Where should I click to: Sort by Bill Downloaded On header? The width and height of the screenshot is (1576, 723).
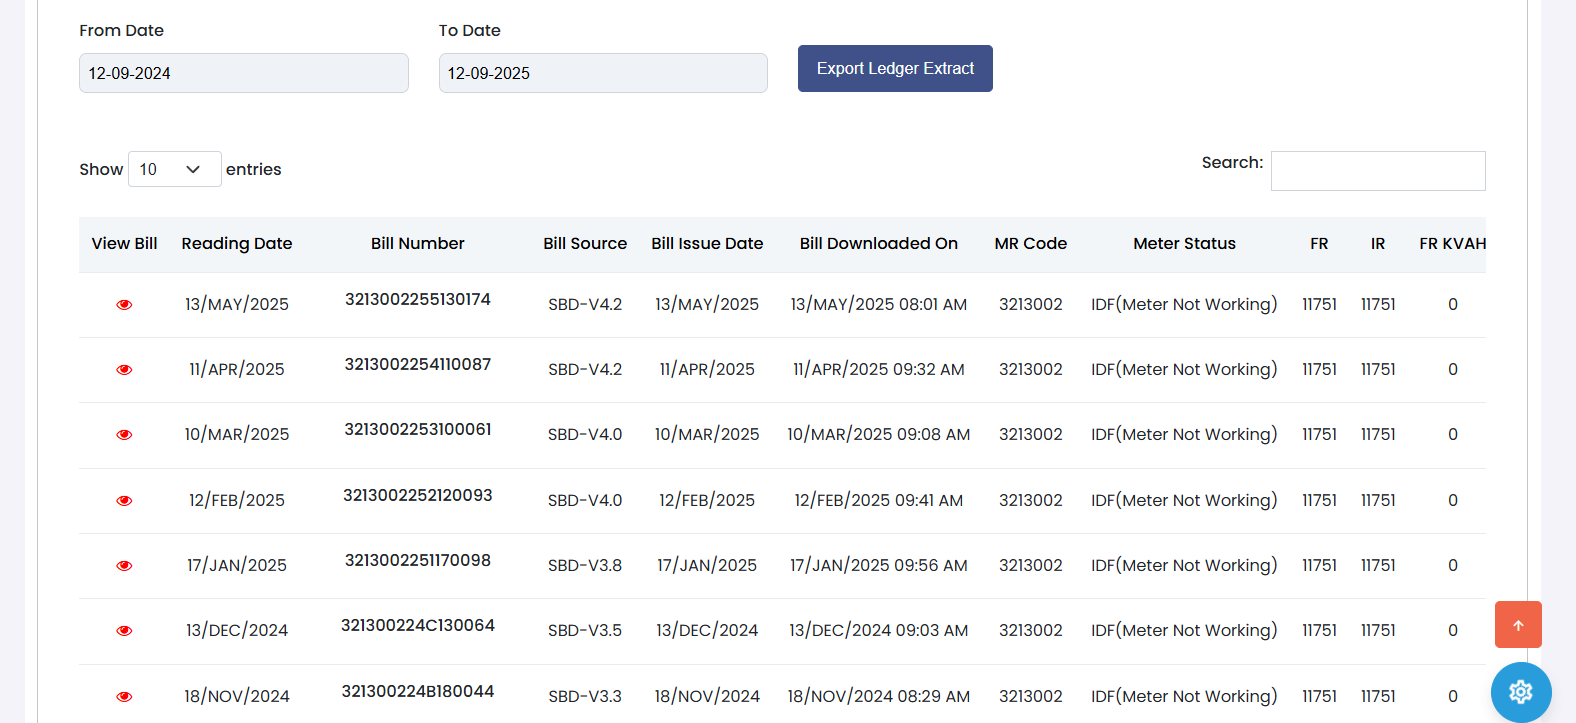(x=878, y=243)
